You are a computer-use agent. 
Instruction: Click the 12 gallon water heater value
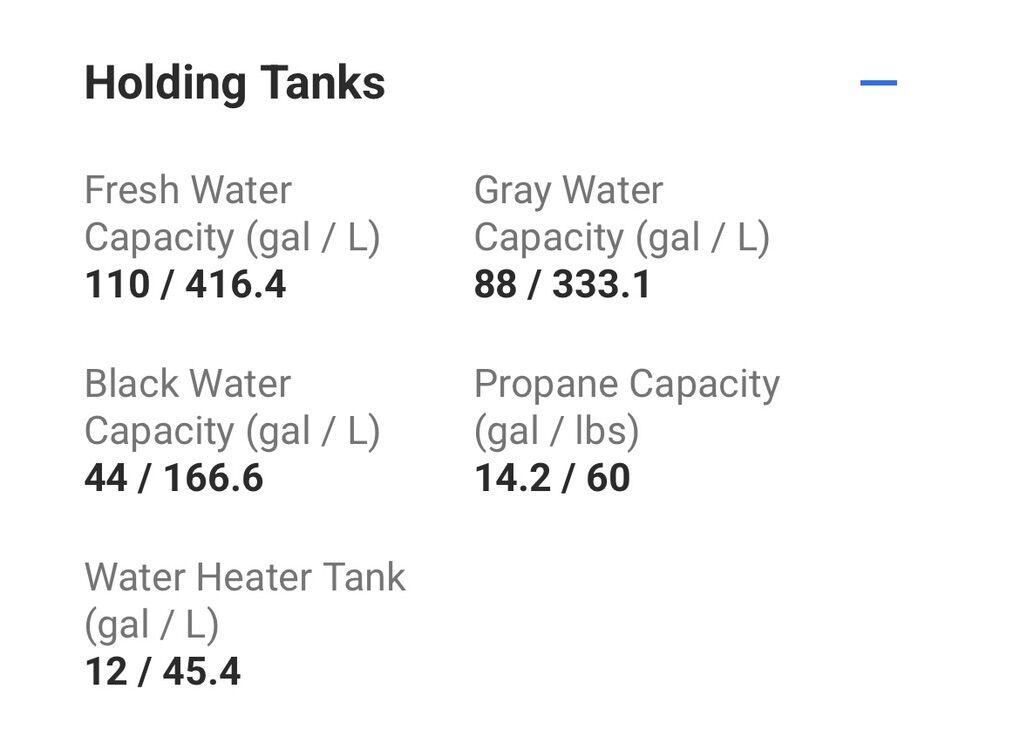pyautogui.click(x=103, y=672)
